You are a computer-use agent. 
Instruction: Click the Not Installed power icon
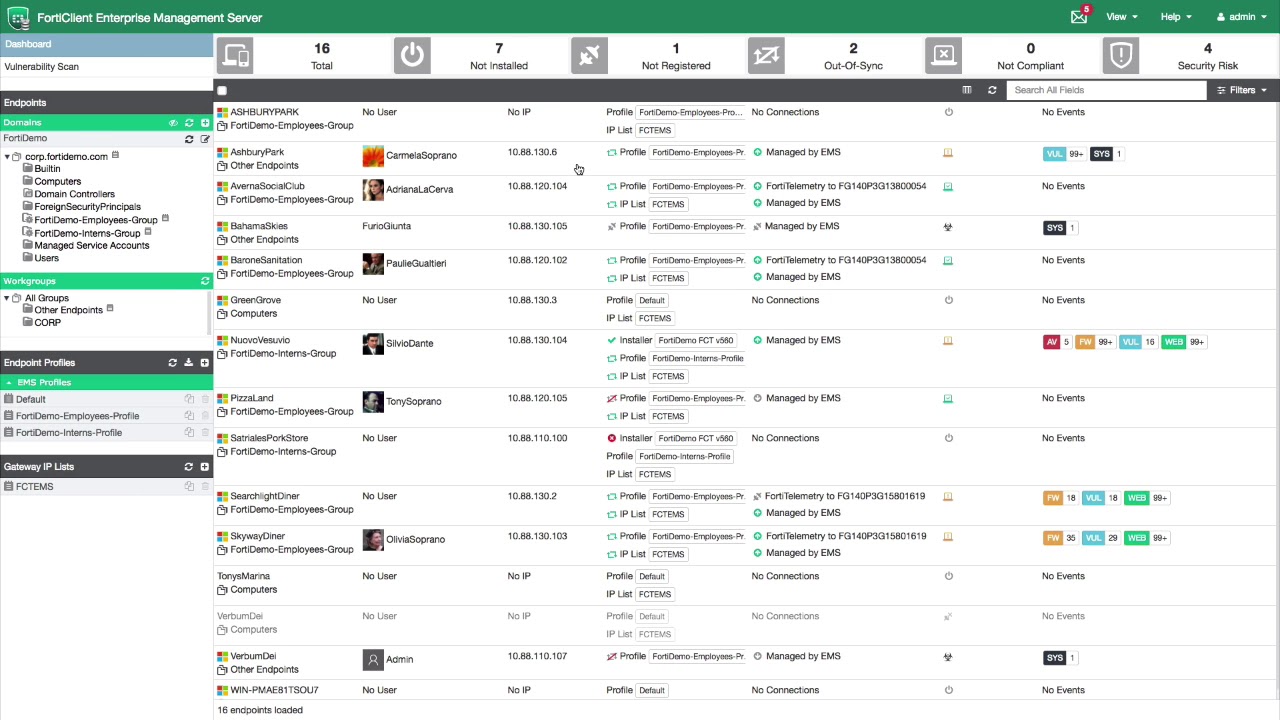coord(412,56)
